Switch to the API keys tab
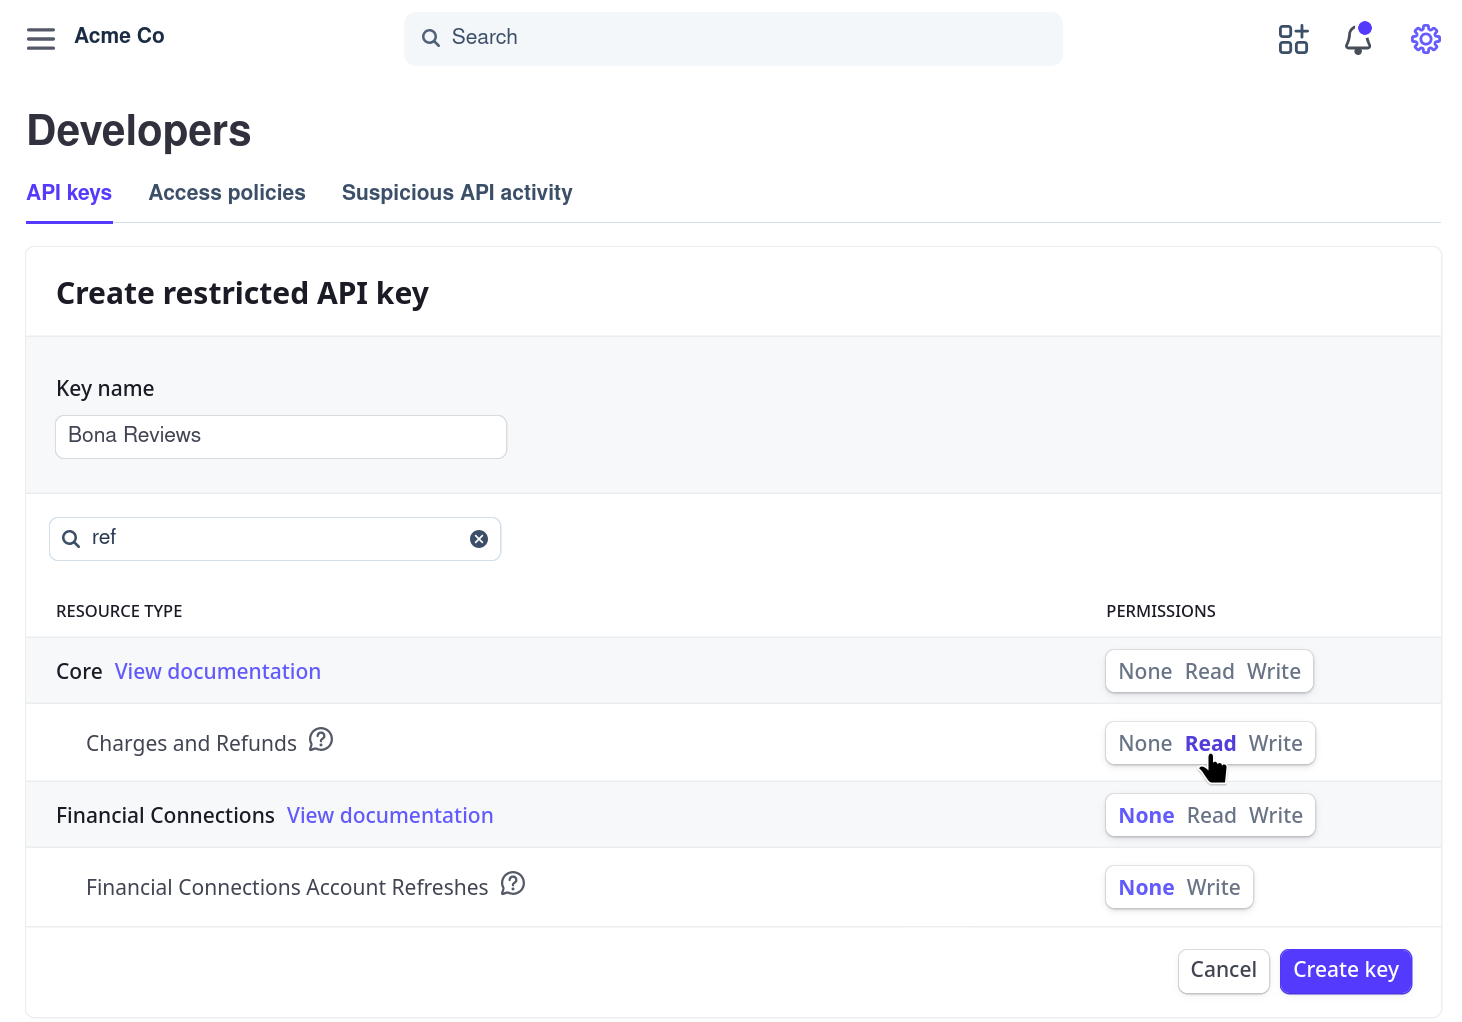This screenshot has width=1462, height=1022. click(x=69, y=193)
